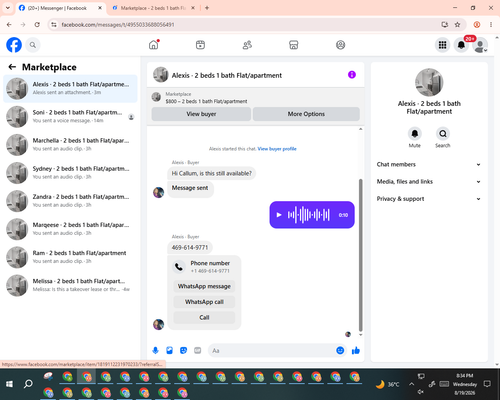500x400 pixels.
Task: Switch to the Marketplace browser tab
Action: coord(153,8)
